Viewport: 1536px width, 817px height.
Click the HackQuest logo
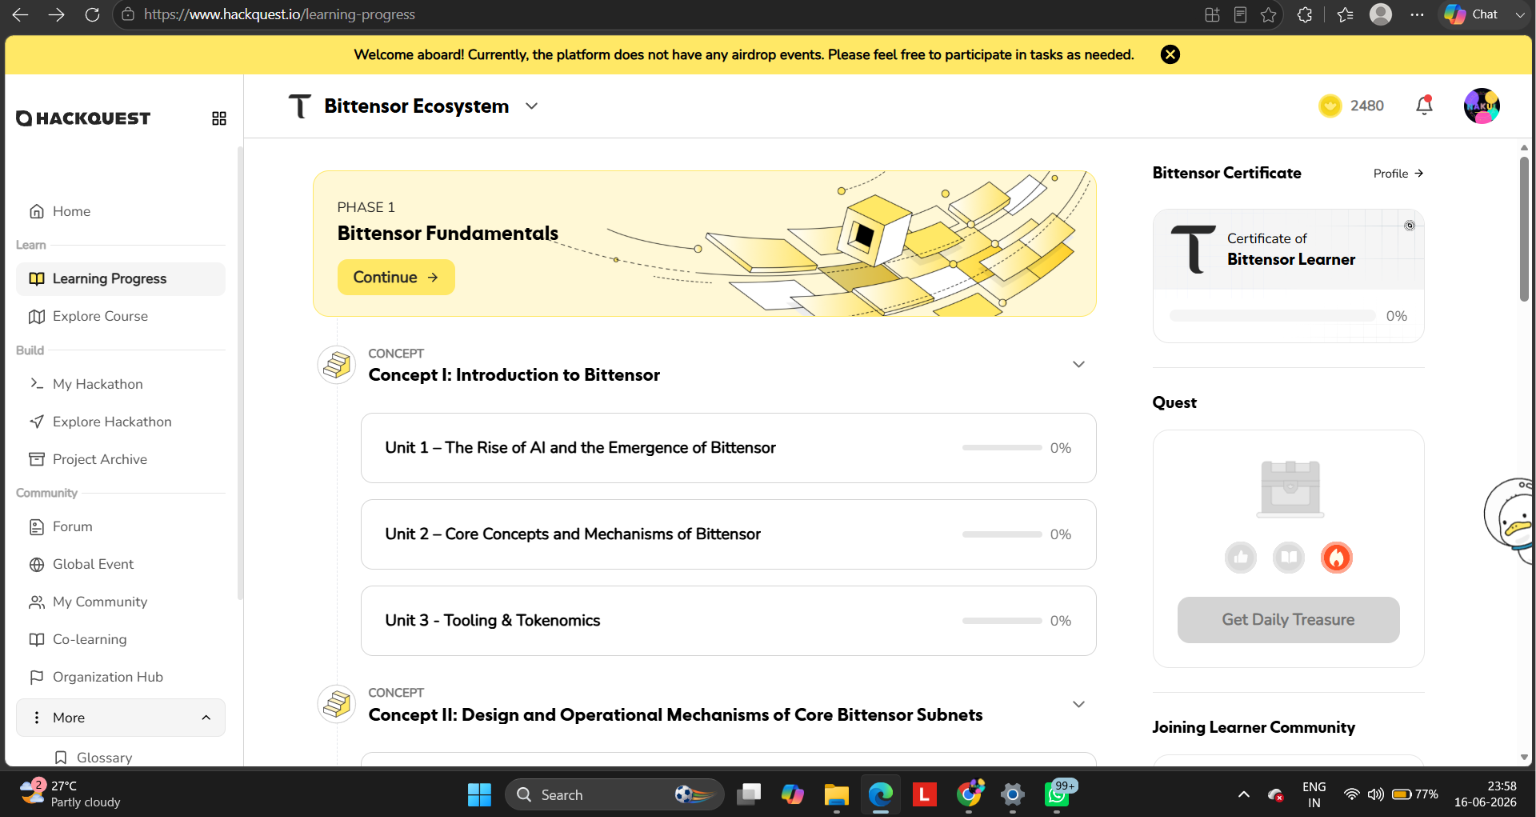coord(83,118)
